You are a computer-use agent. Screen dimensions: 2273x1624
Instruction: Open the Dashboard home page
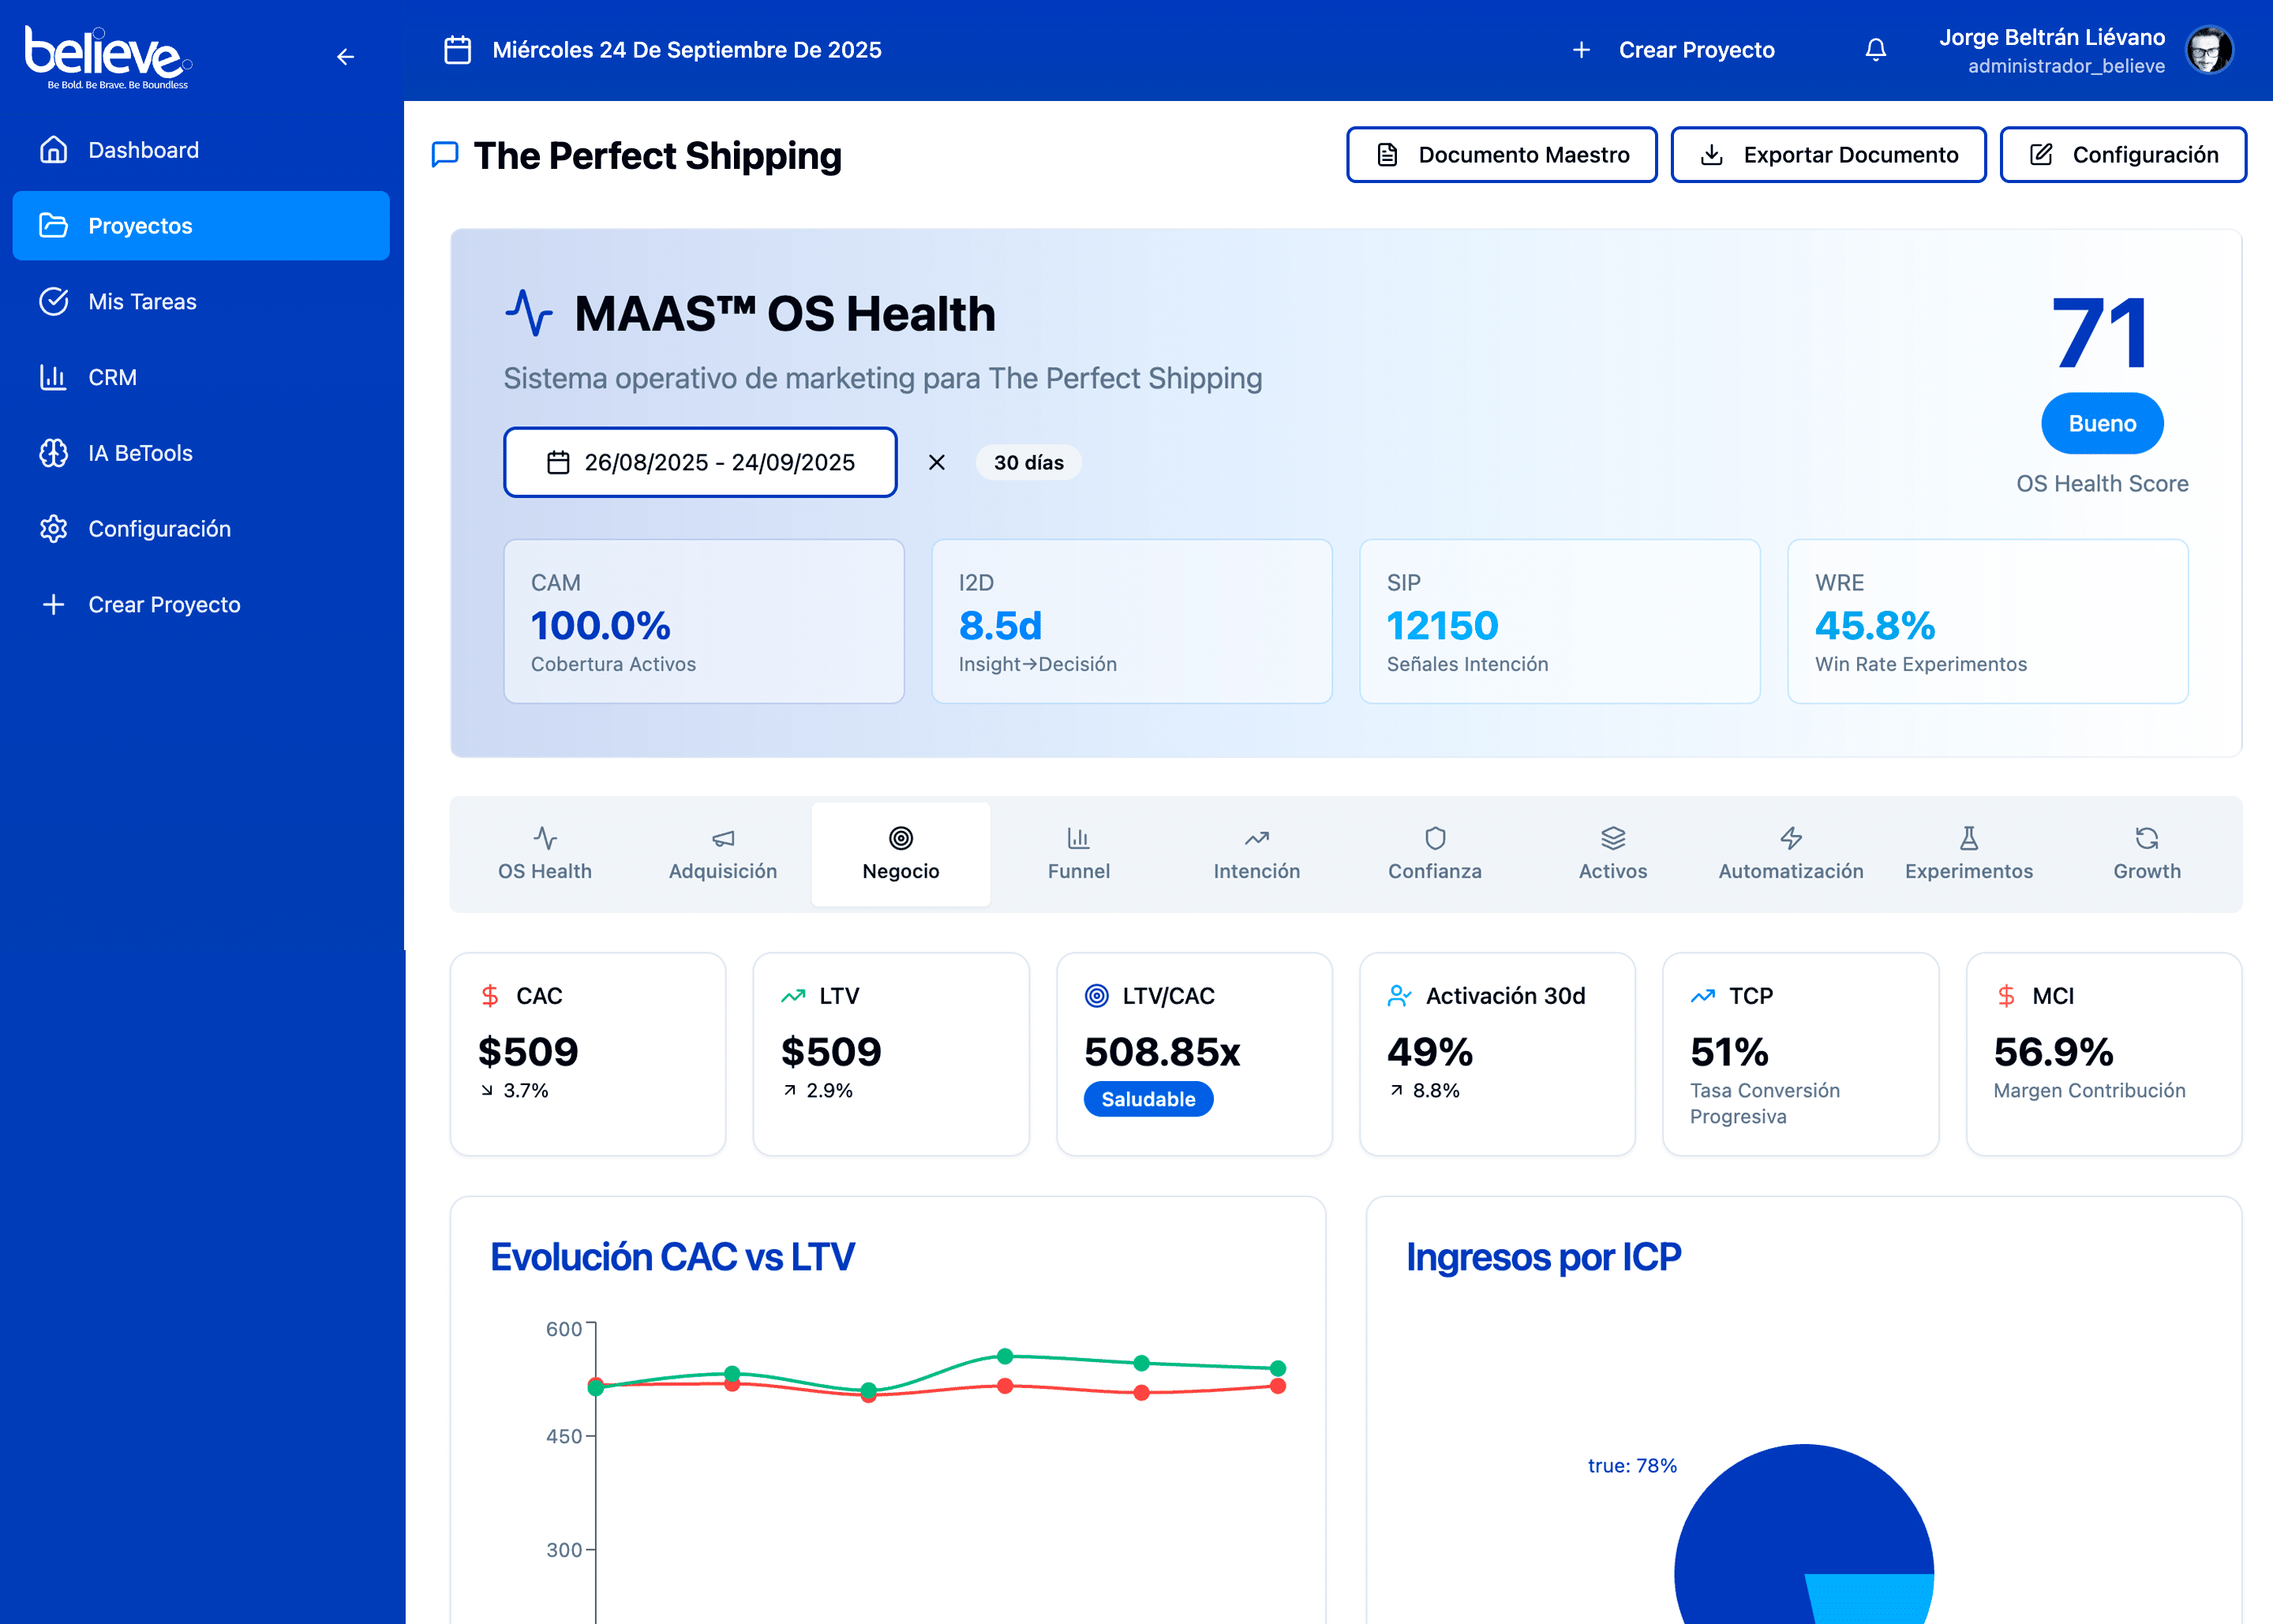pyautogui.click(x=143, y=150)
